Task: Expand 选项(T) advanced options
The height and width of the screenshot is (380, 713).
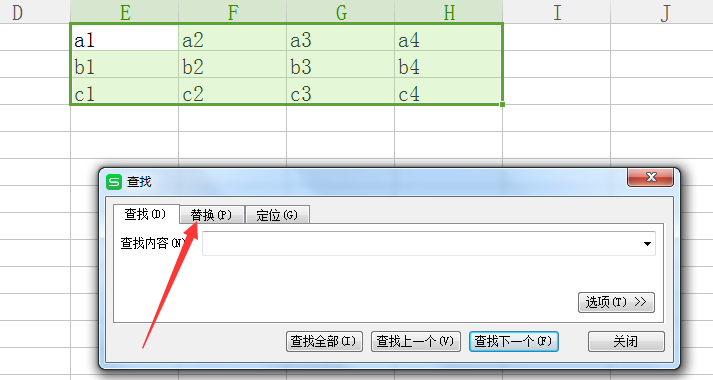Action: click(x=616, y=302)
